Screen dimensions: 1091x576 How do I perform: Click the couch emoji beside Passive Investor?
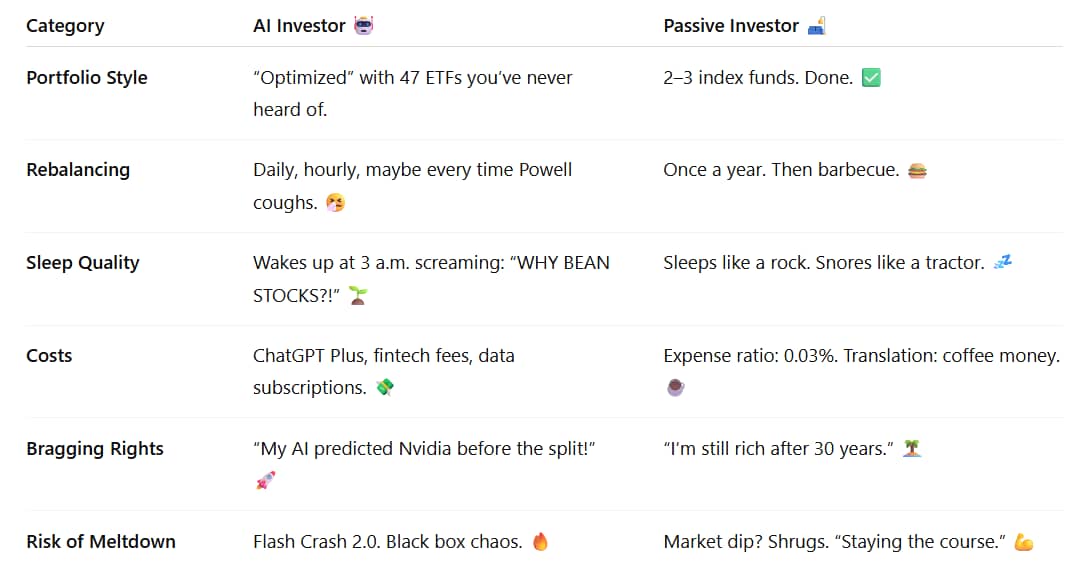(x=817, y=26)
